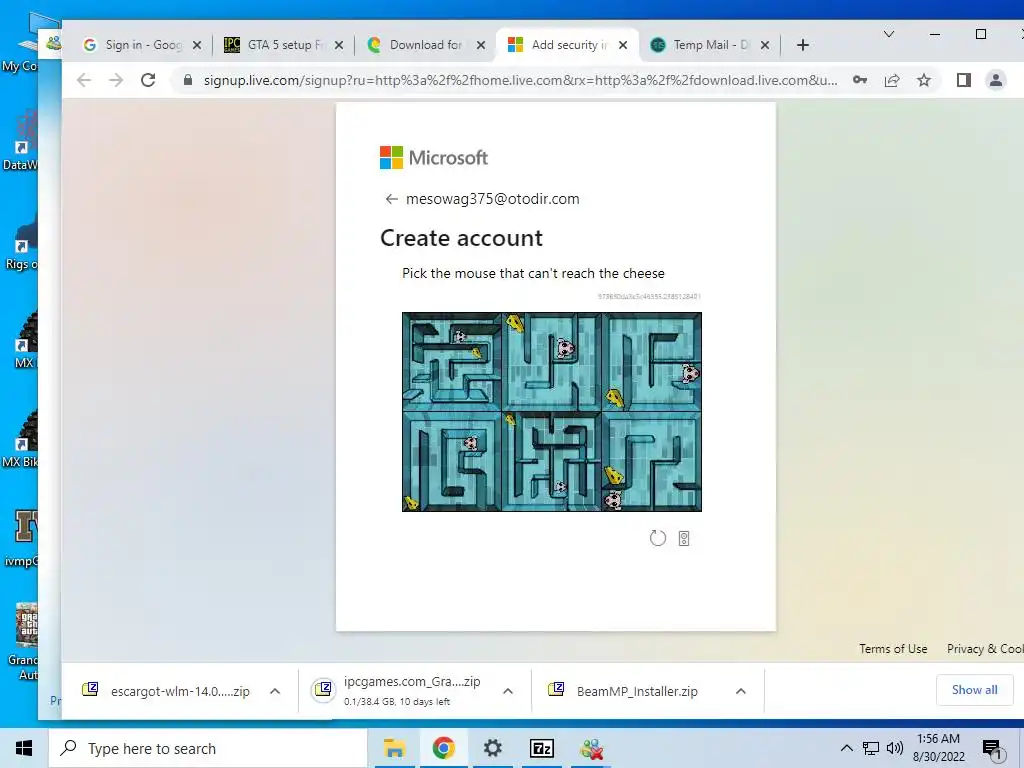Open the taskbar clock and date

(x=938, y=748)
